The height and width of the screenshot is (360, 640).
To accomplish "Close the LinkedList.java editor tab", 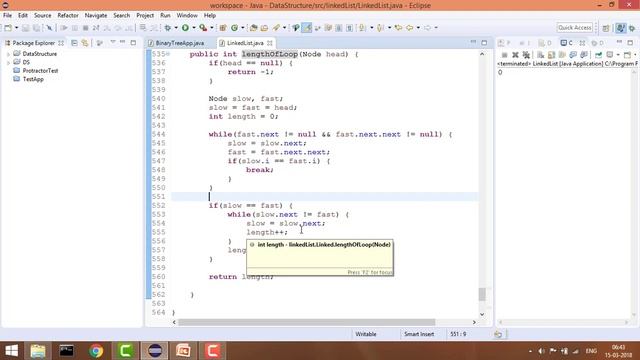I will coord(270,43).
